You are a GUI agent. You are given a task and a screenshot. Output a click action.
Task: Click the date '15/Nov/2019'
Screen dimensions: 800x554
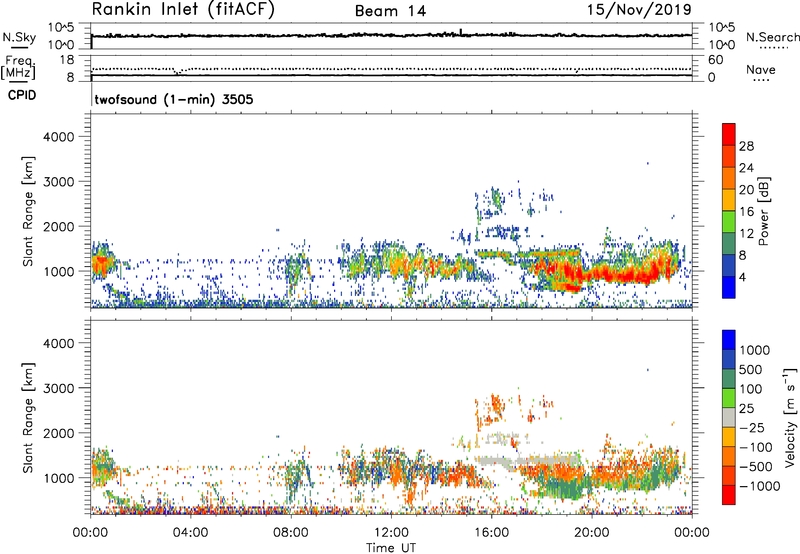[x=639, y=10]
